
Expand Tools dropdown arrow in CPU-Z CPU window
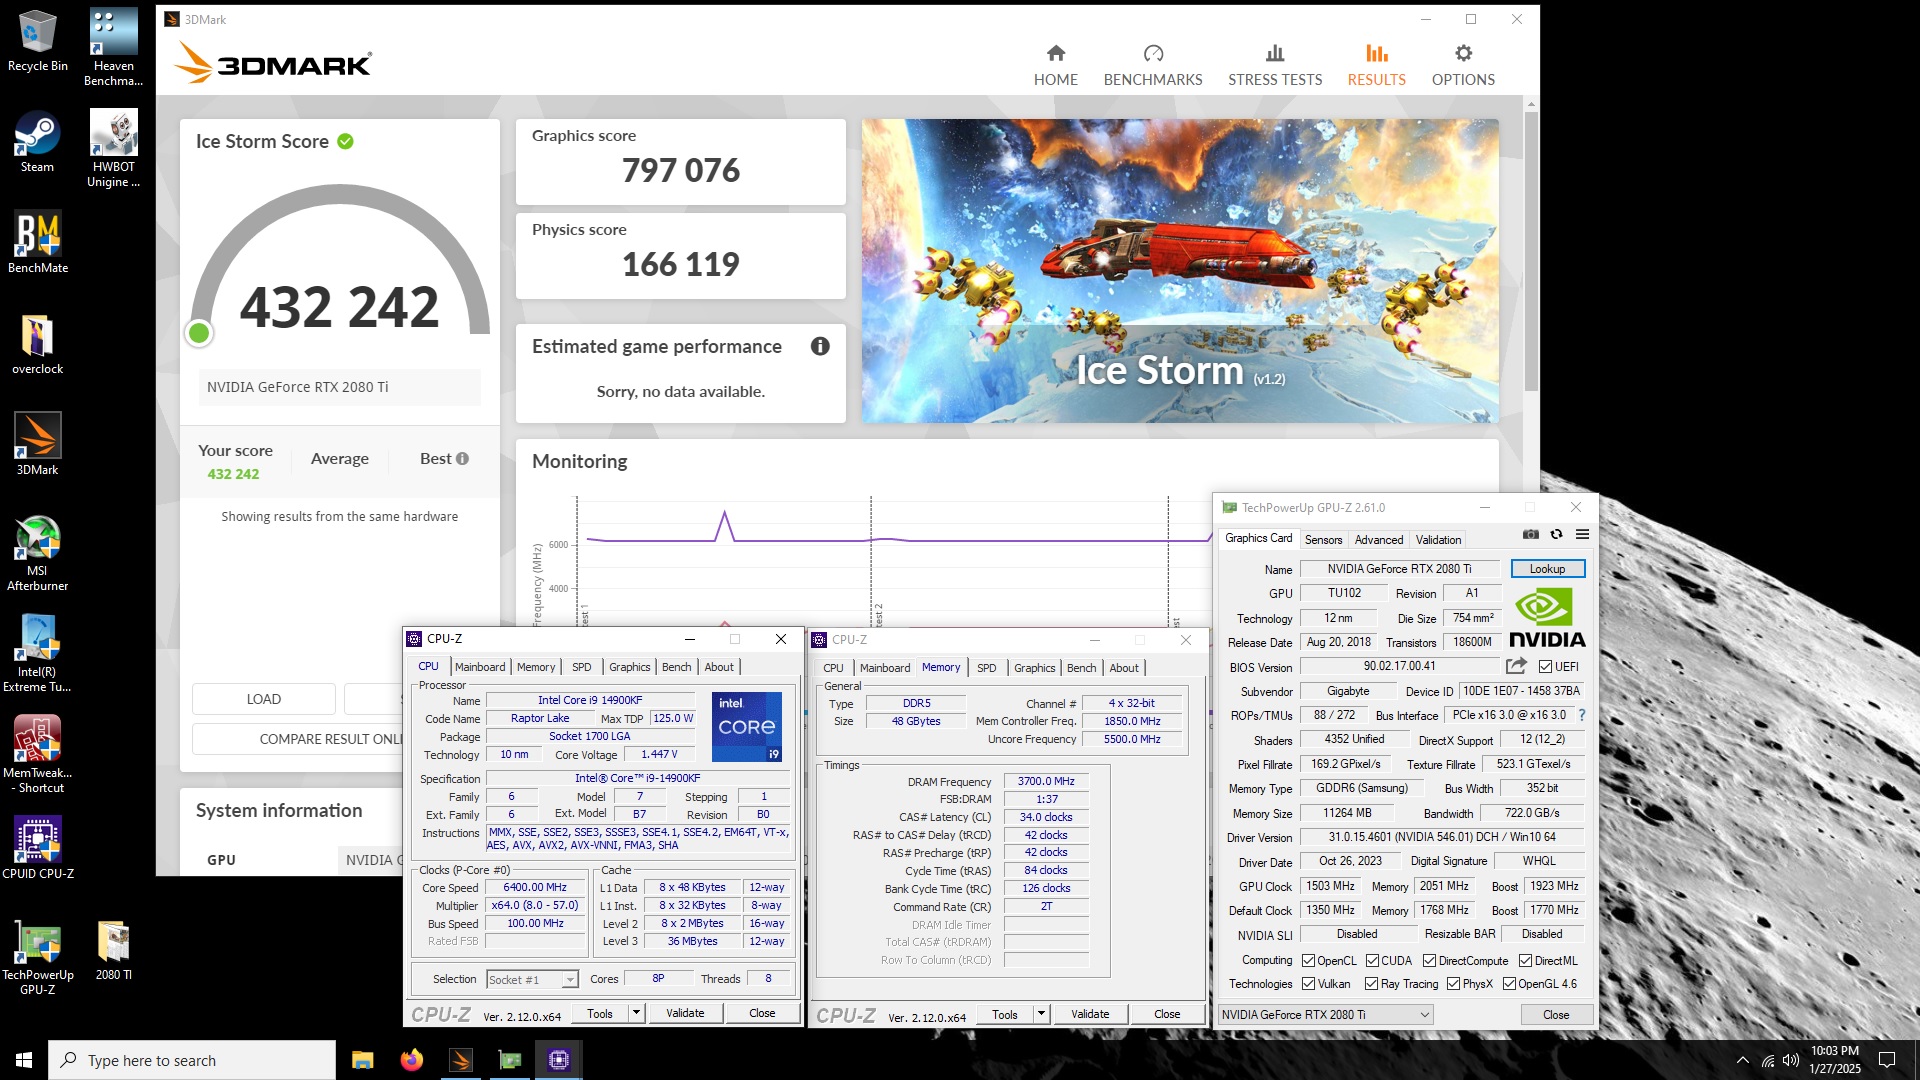coord(636,1013)
